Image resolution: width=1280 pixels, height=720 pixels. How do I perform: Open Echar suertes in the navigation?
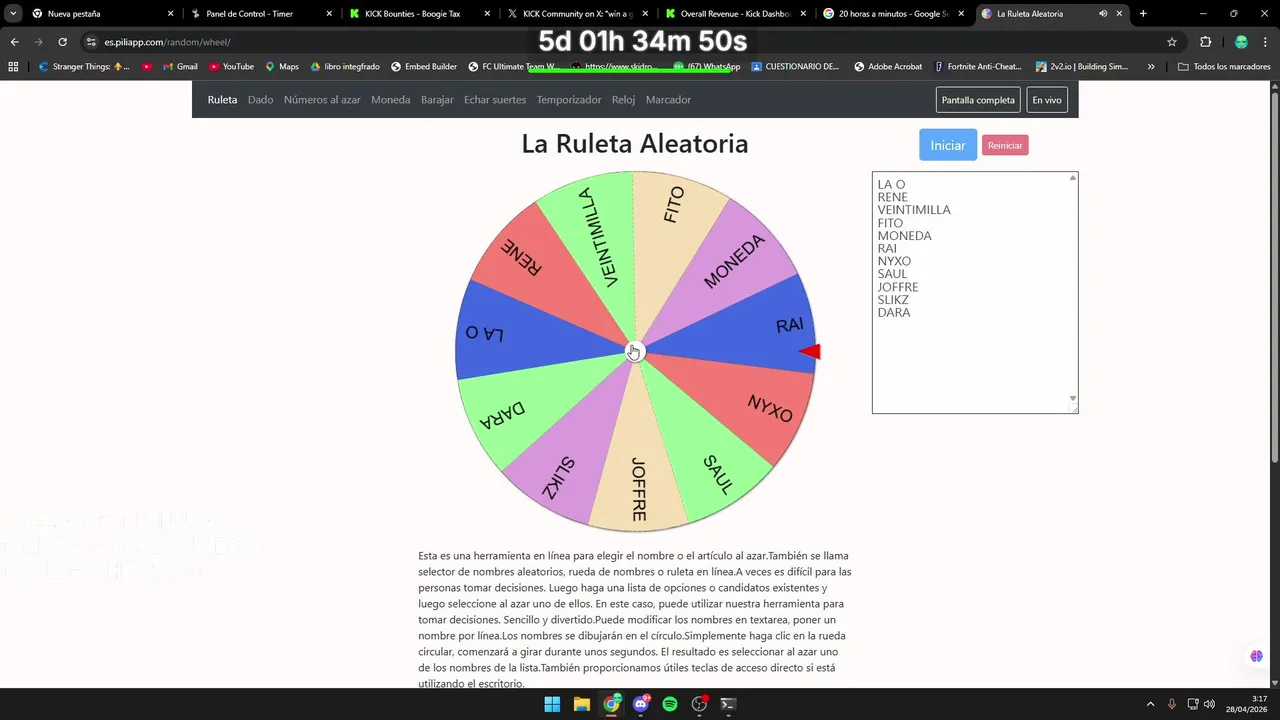495,100
